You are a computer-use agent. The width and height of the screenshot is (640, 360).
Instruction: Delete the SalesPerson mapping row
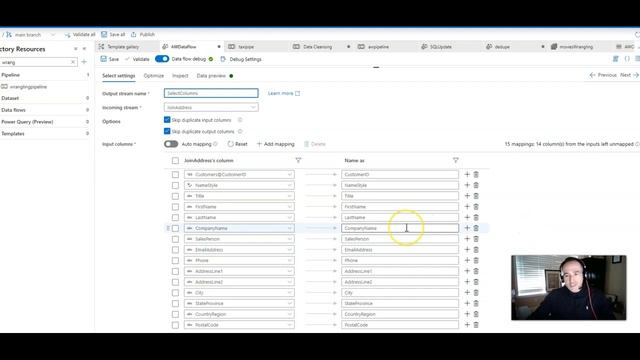point(476,239)
